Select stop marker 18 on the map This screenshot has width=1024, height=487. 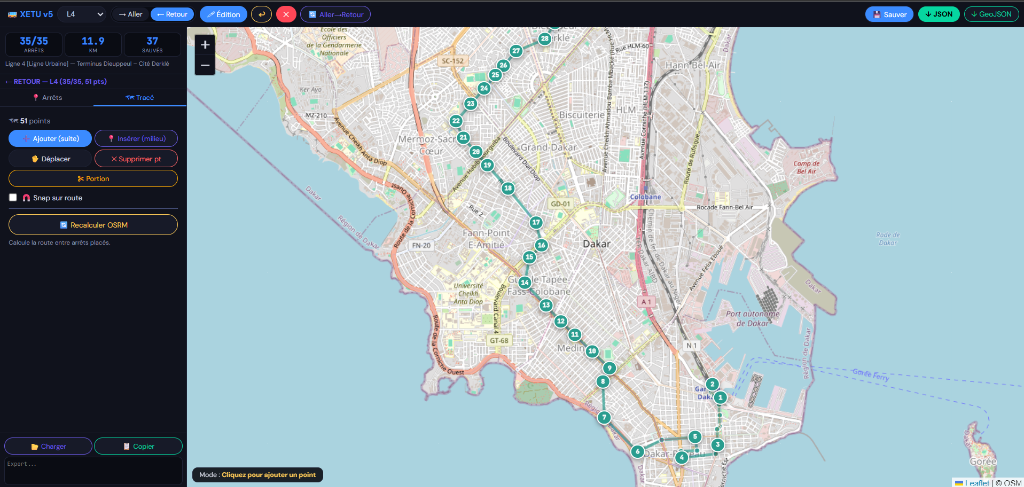508,189
